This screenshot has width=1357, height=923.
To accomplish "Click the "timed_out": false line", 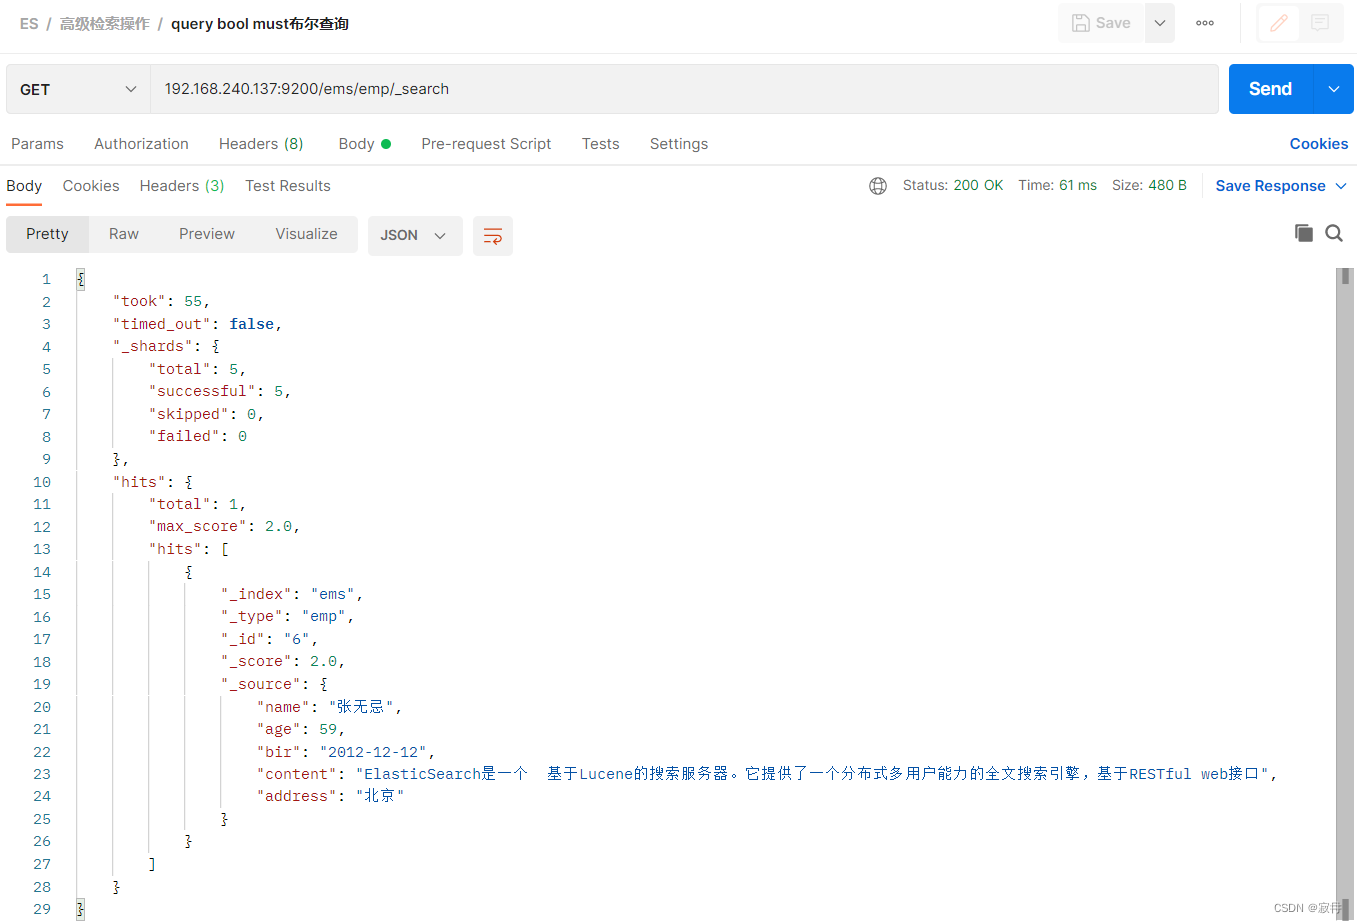I will (x=197, y=324).
